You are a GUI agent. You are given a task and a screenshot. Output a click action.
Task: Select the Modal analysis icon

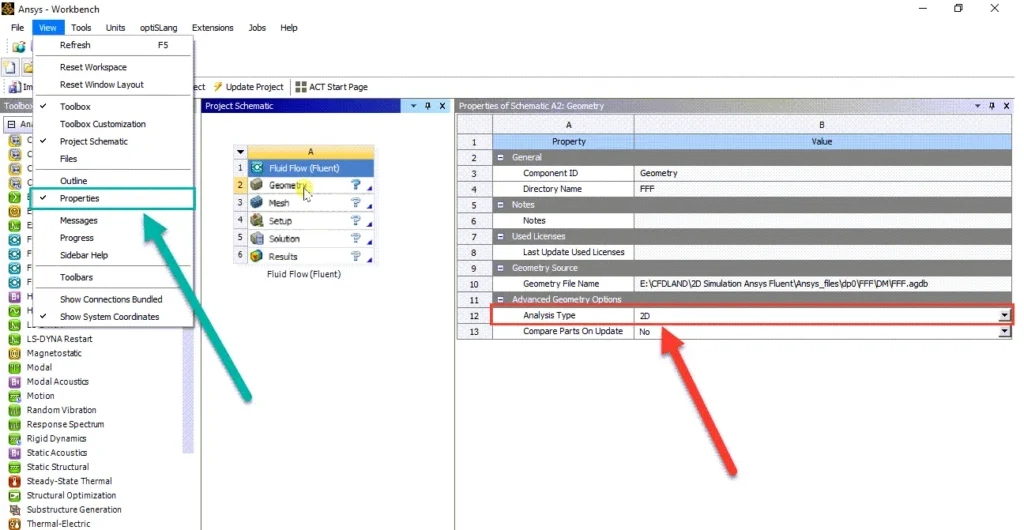click(x=14, y=367)
